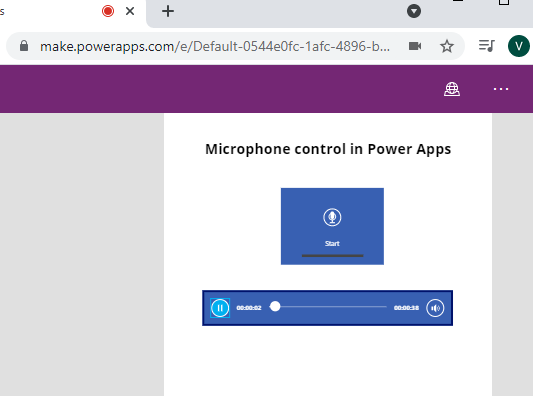Open the Power Apps more options ellipsis
Screen dimensions: 533x396
tap(501, 89)
